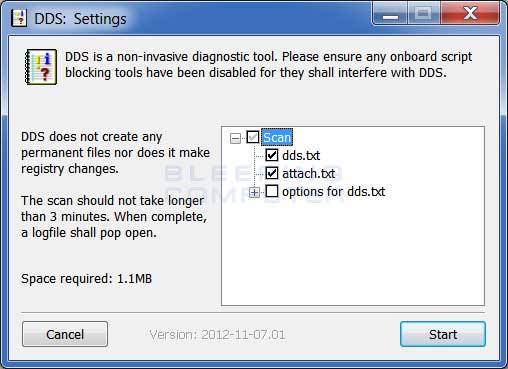Uncheck the dds.txt checkbox
Screen dimensions: 508x369
[272, 155]
